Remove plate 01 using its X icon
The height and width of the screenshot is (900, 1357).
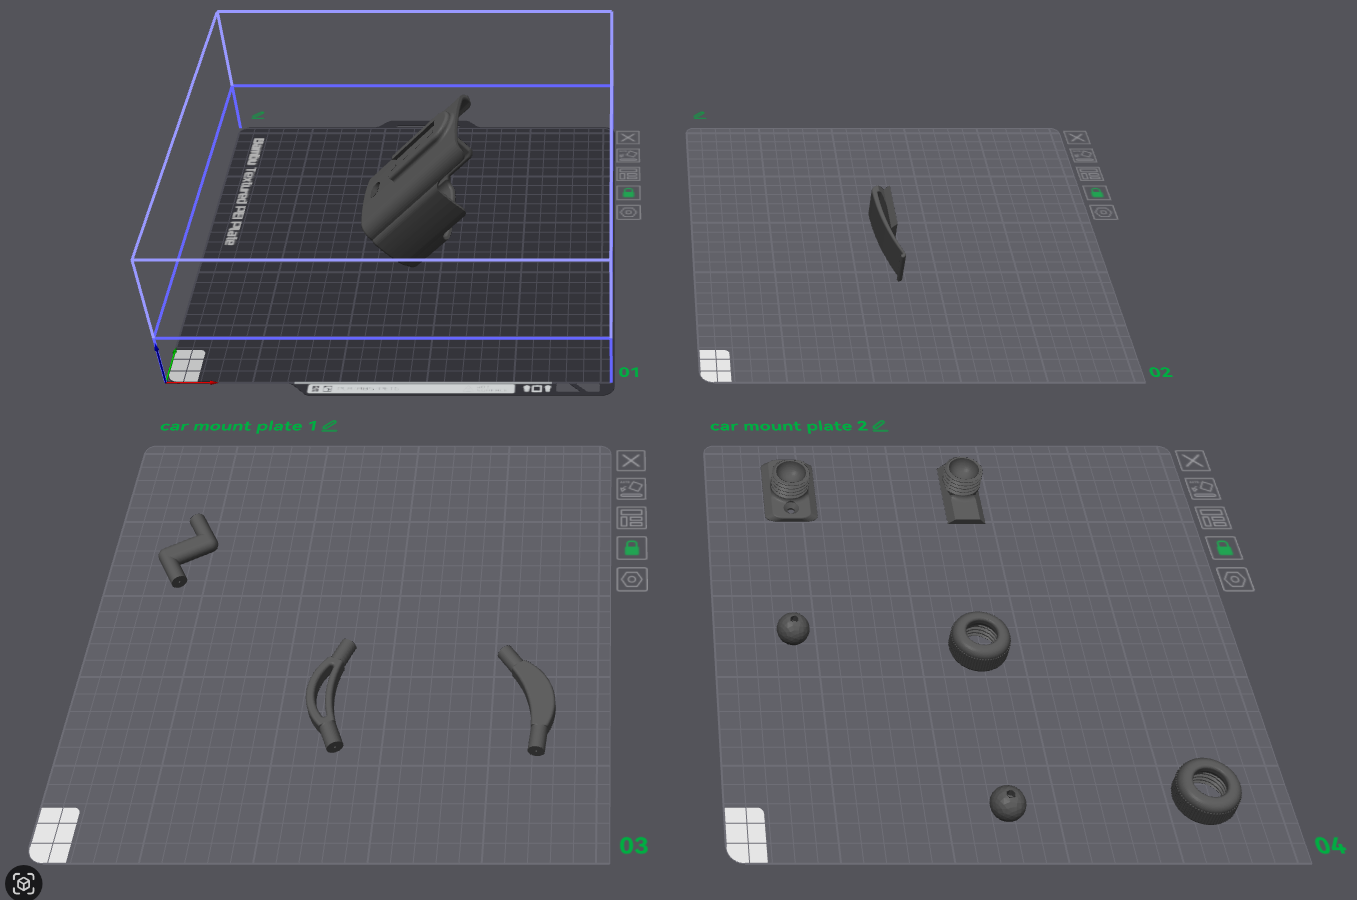(x=628, y=138)
